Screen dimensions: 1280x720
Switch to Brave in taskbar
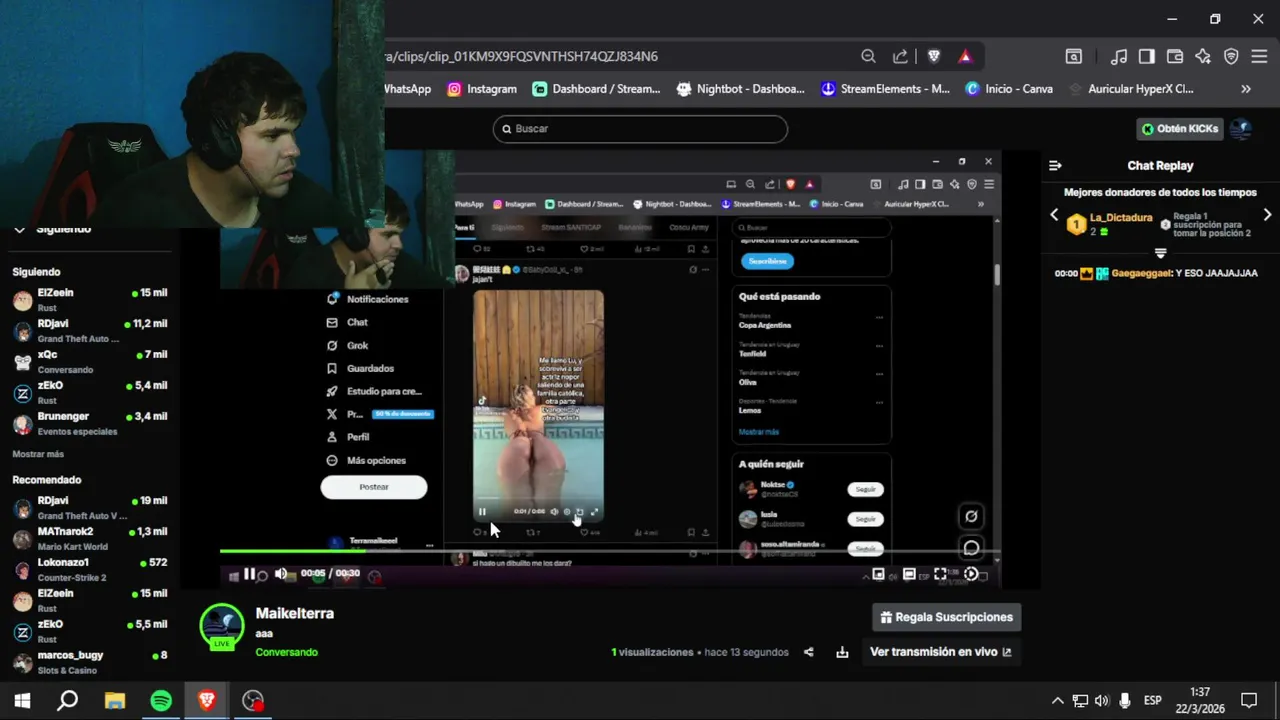pyautogui.click(x=207, y=701)
